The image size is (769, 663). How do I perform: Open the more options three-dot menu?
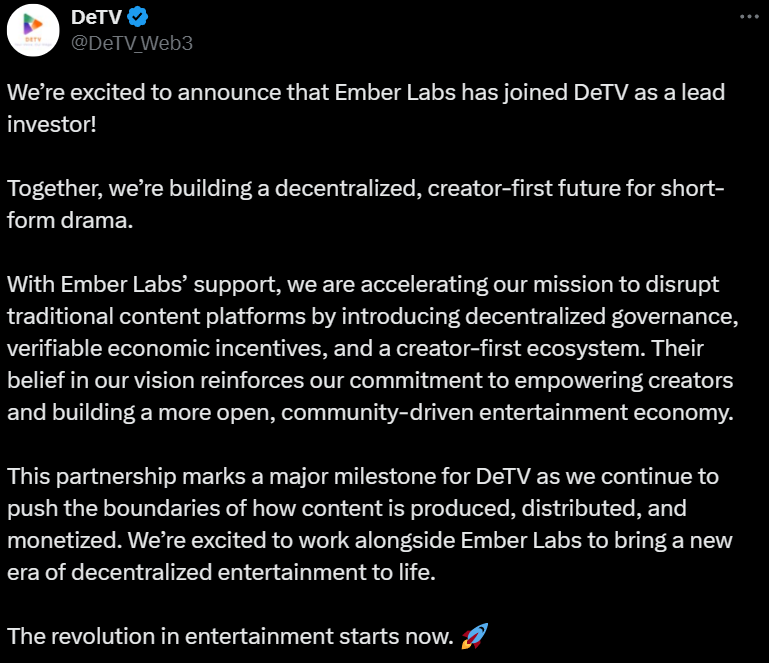(748, 18)
